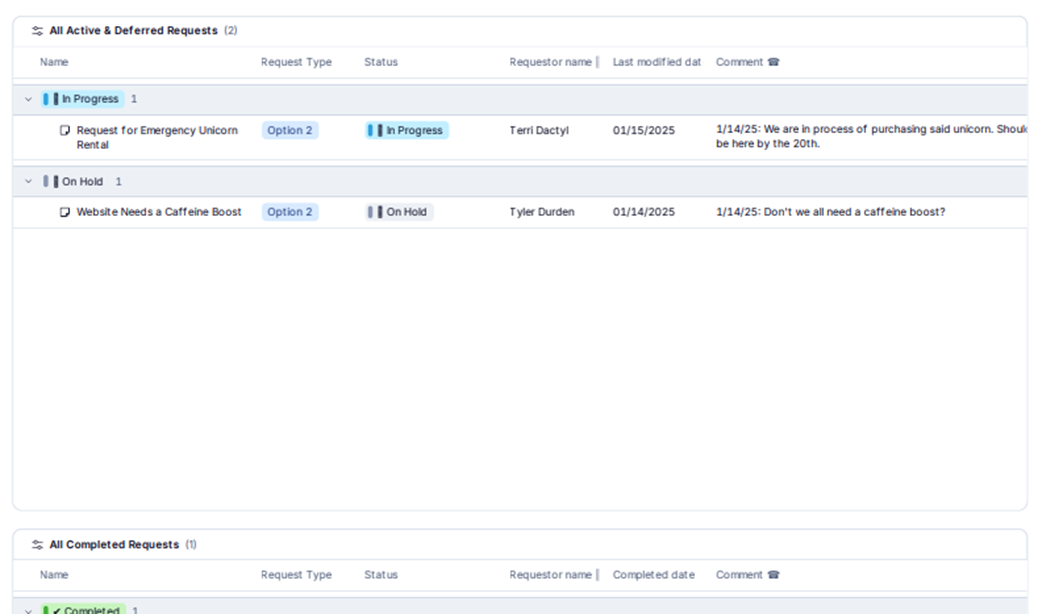Select the Terri Dactyl requestor cell
This screenshot has width=1038, height=614.
pos(539,130)
